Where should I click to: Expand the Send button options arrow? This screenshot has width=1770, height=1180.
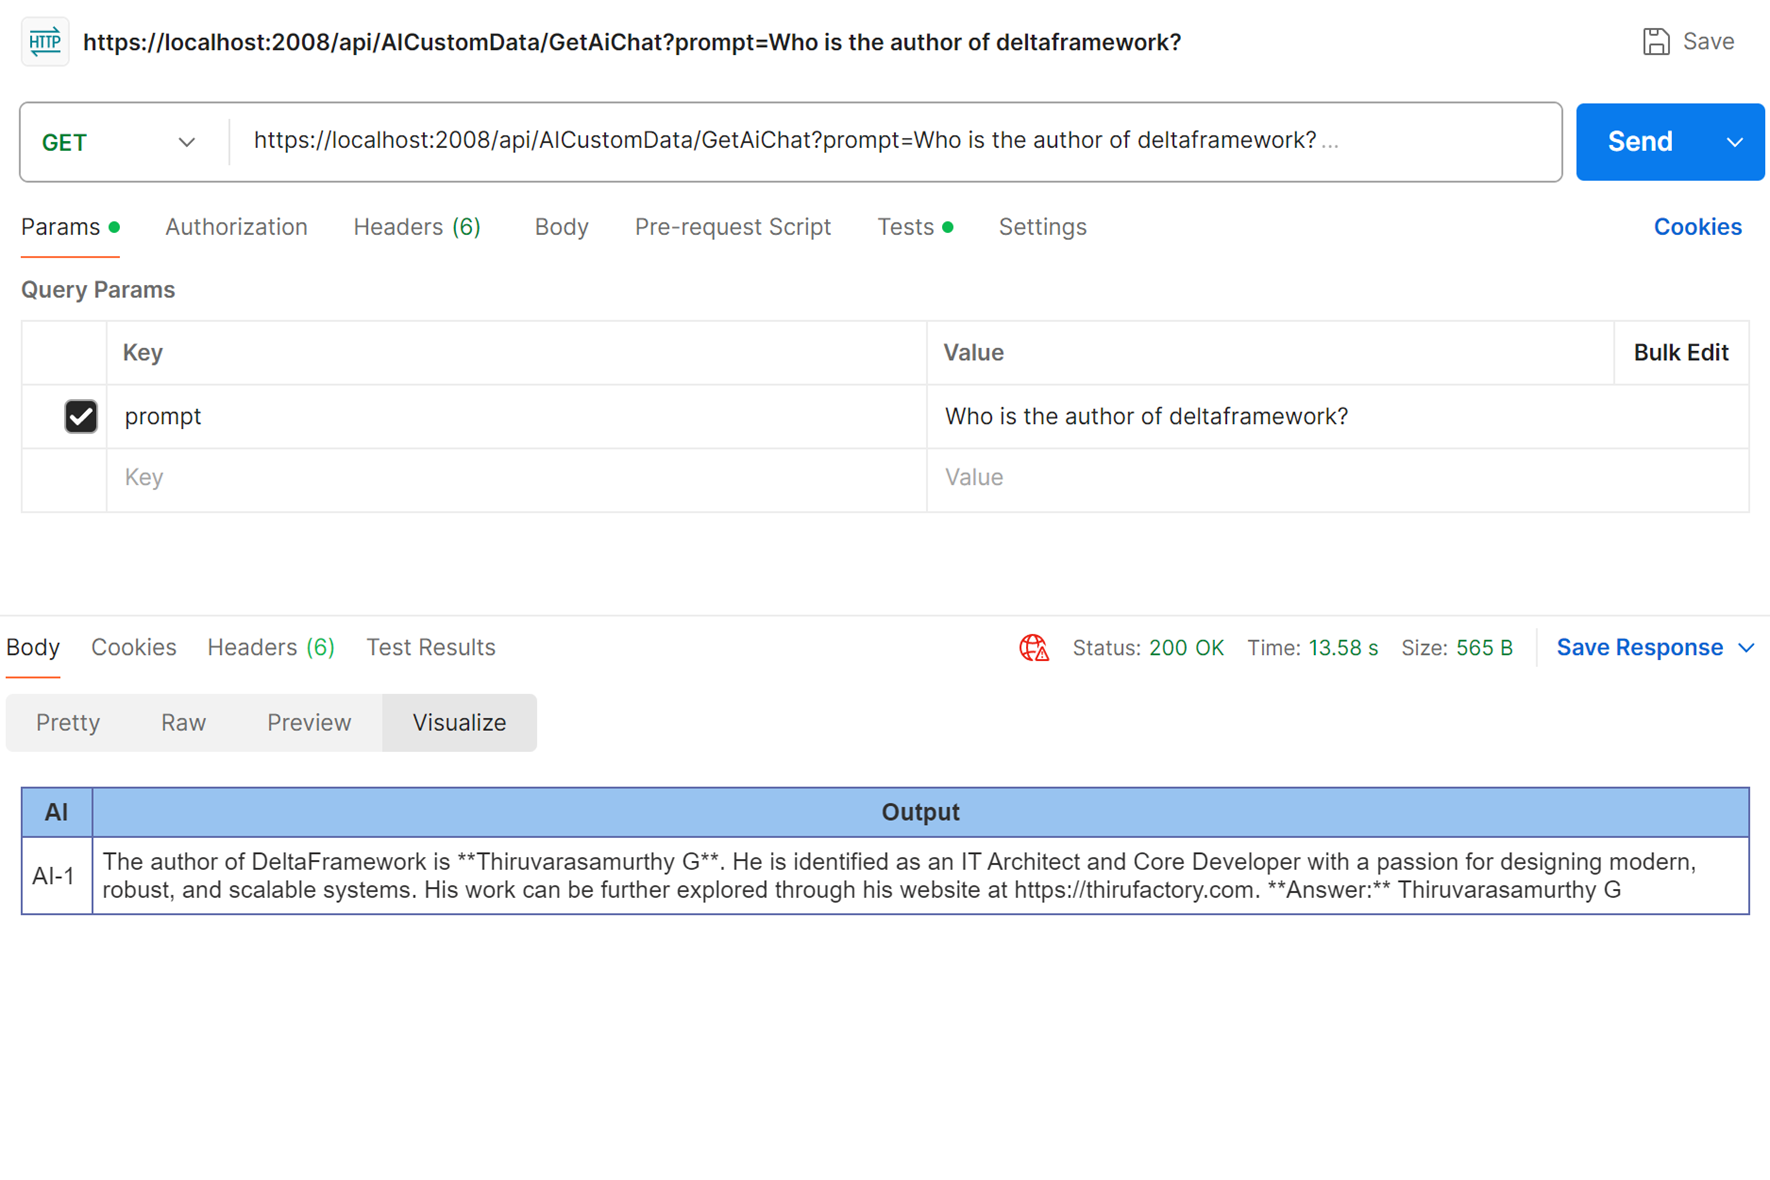[x=1735, y=142]
